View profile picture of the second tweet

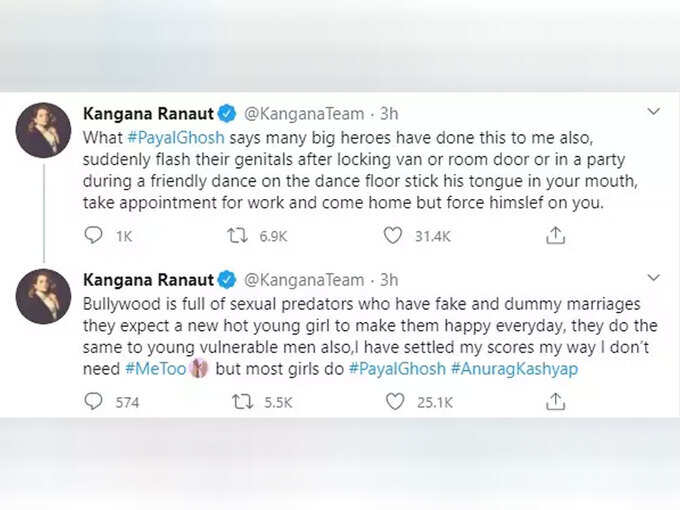click(x=43, y=297)
